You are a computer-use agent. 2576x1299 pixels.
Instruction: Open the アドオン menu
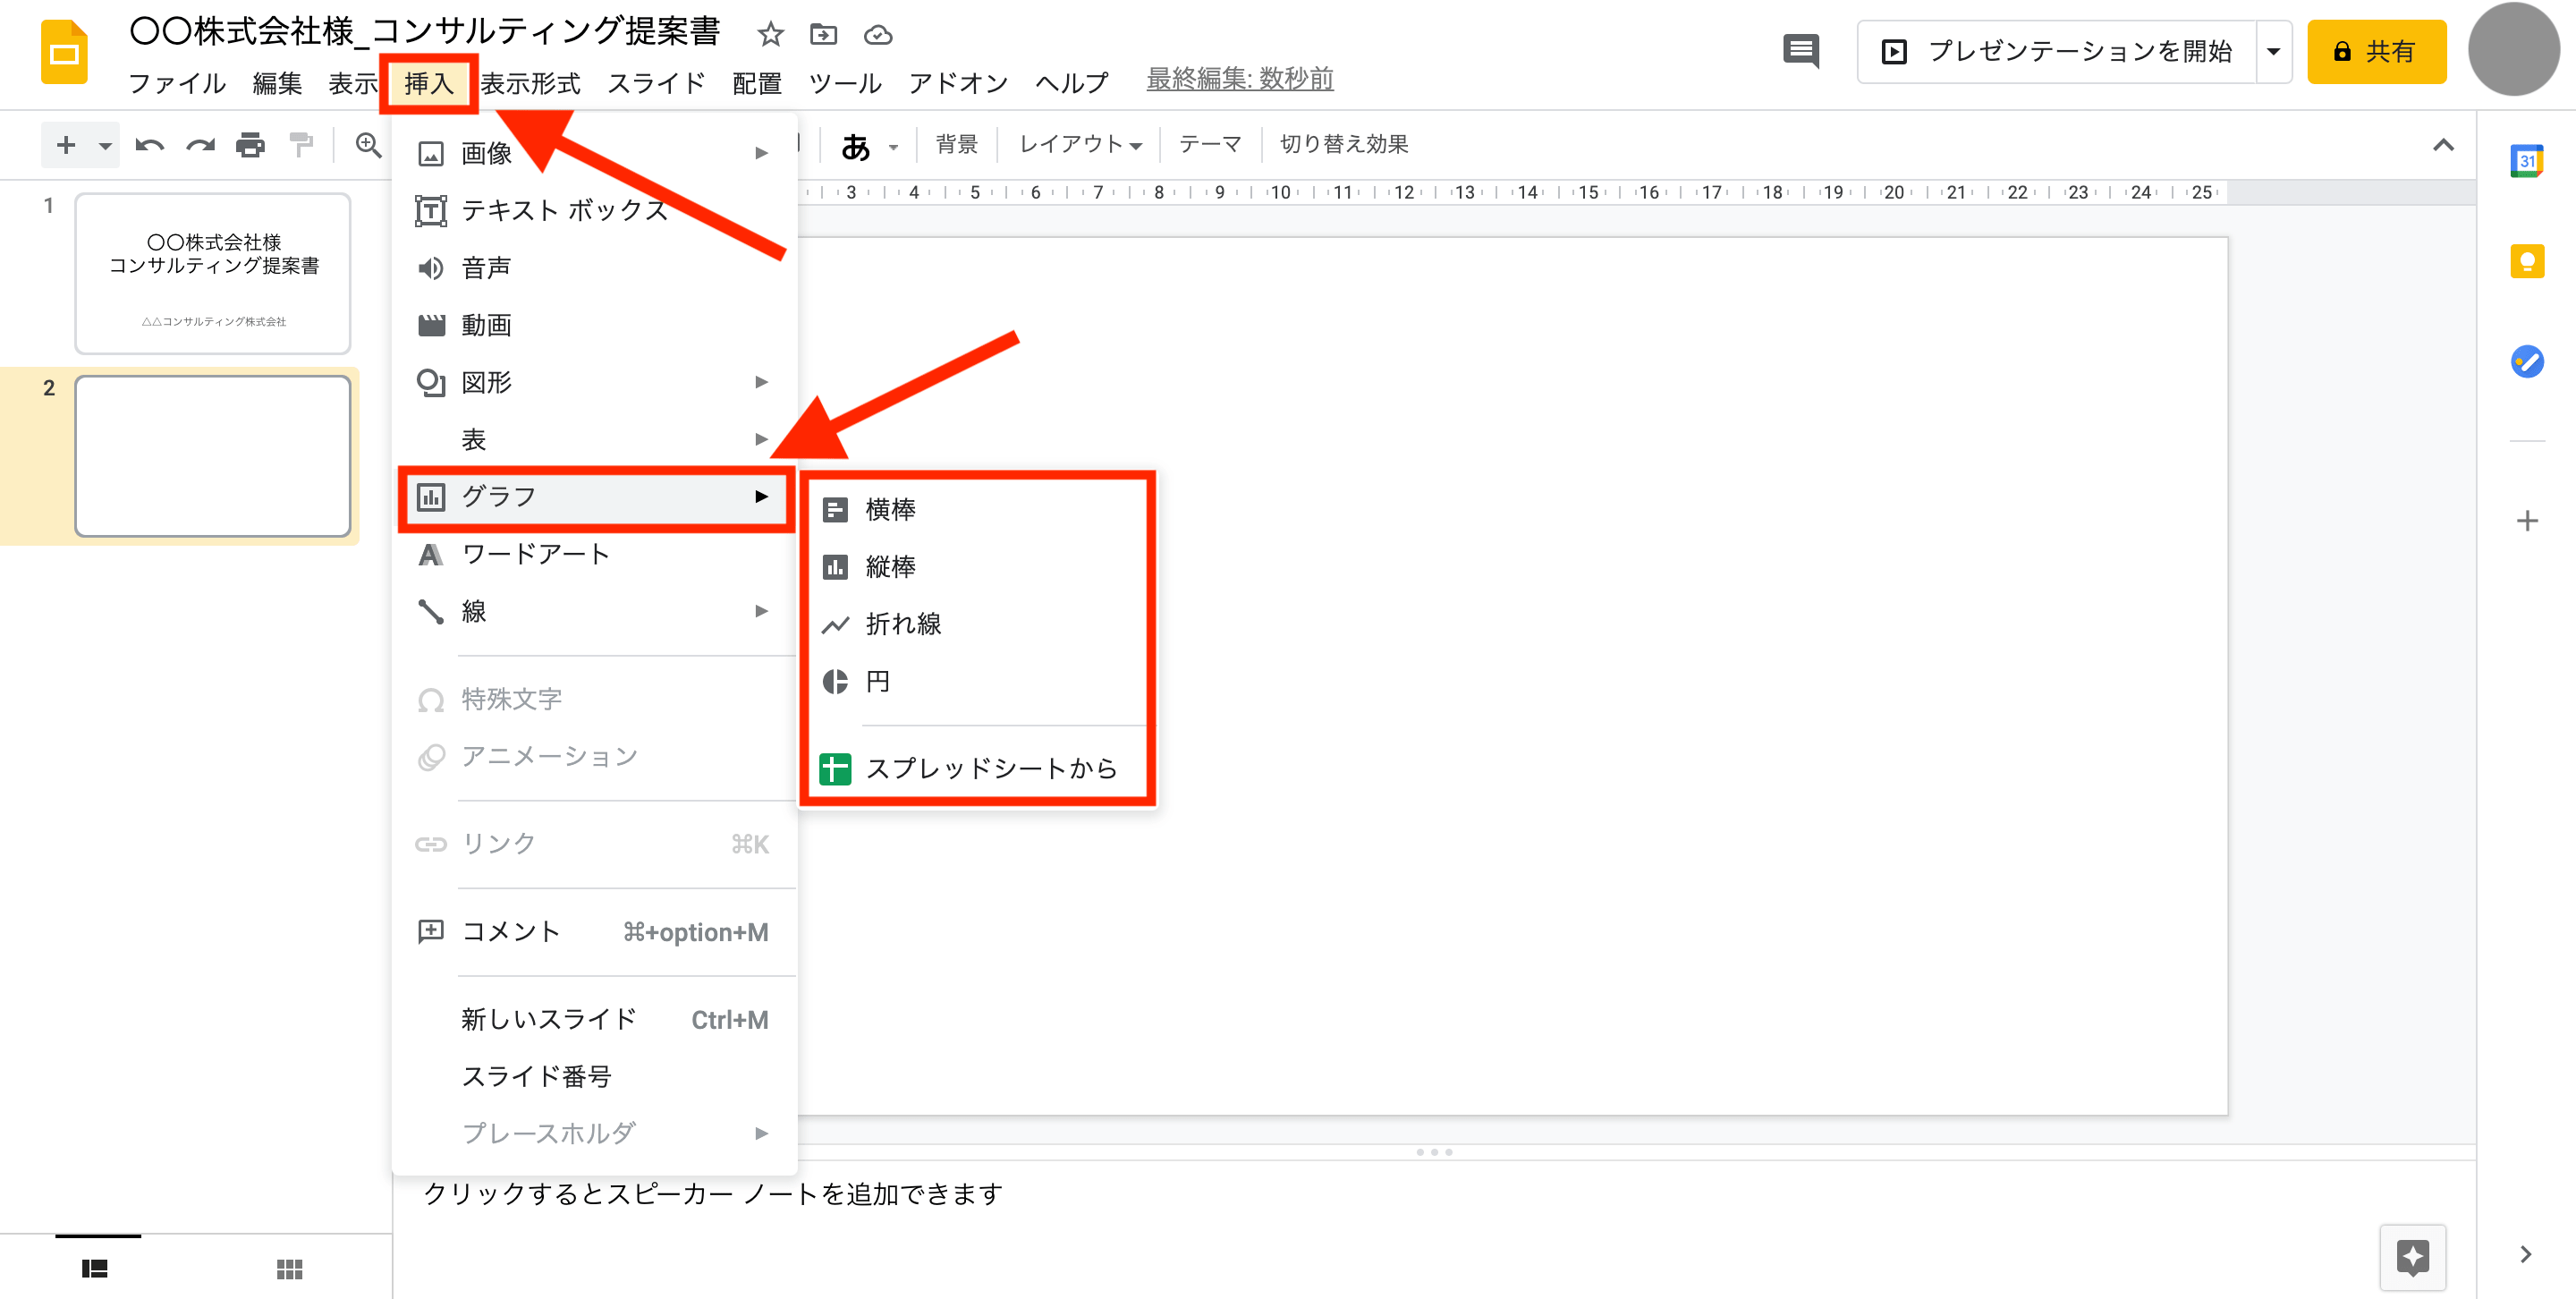tap(958, 83)
